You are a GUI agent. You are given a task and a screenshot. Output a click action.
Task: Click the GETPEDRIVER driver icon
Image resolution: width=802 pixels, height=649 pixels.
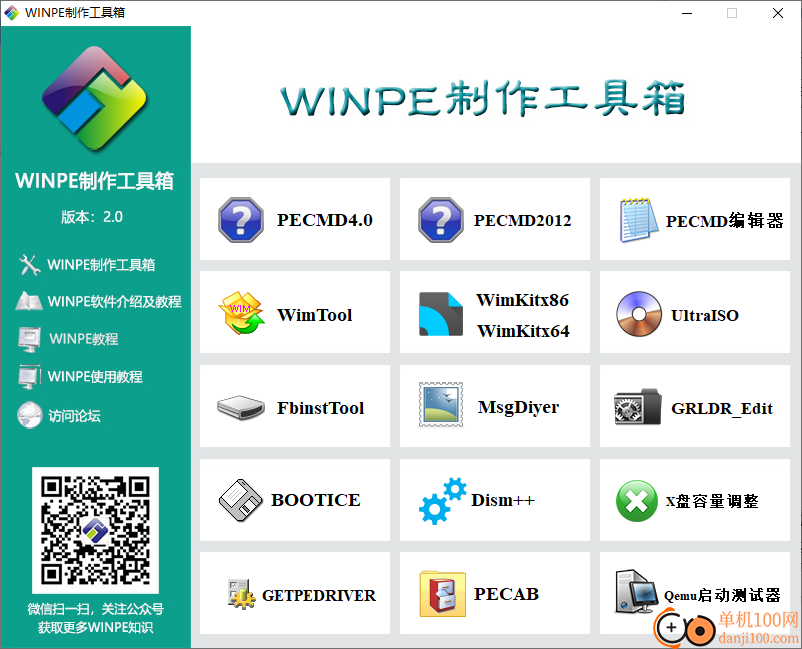point(241,594)
